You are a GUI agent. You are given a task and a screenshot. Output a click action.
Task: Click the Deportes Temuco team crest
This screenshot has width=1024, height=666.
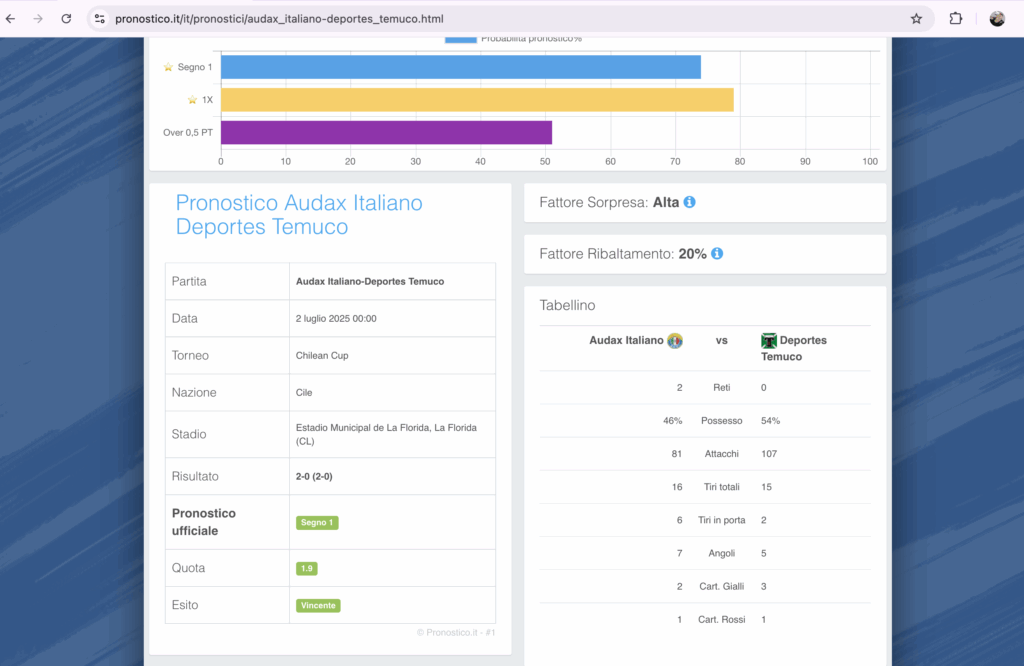tap(769, 340)
